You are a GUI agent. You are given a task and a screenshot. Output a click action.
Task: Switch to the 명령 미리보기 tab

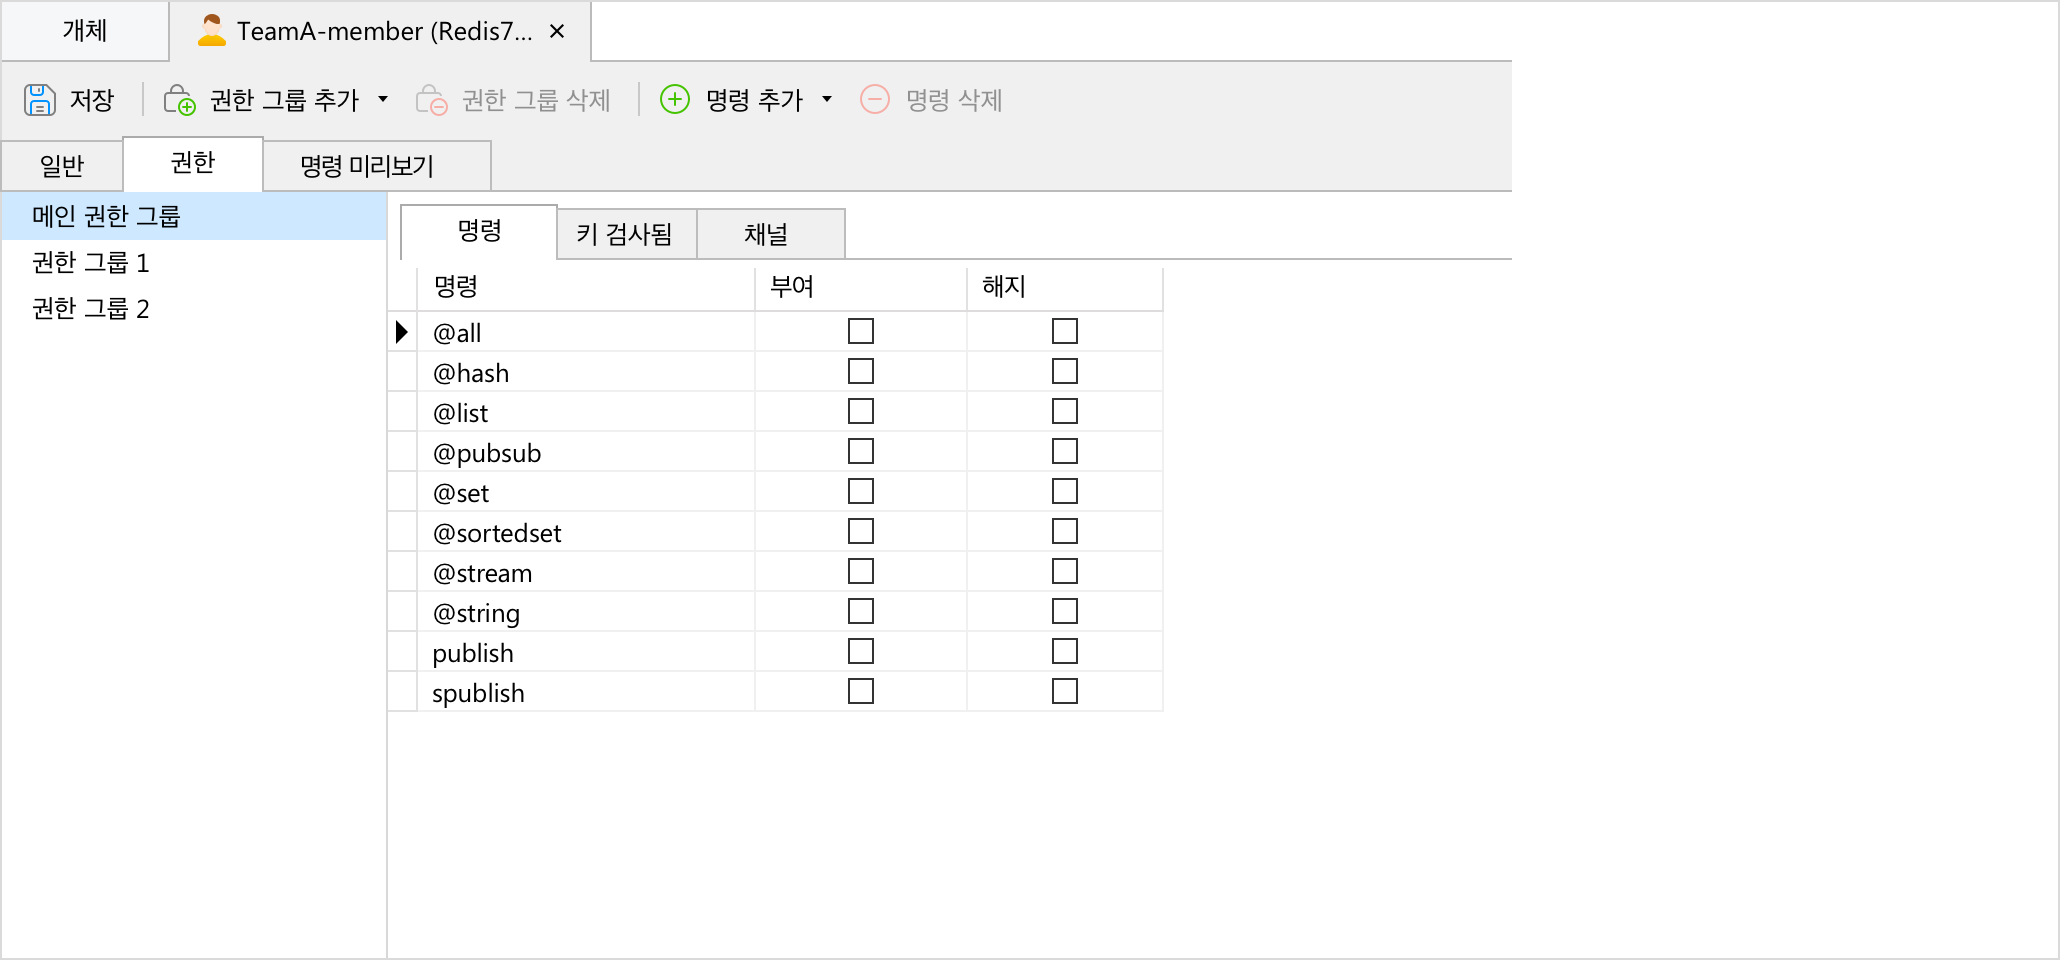coord(367,166)
